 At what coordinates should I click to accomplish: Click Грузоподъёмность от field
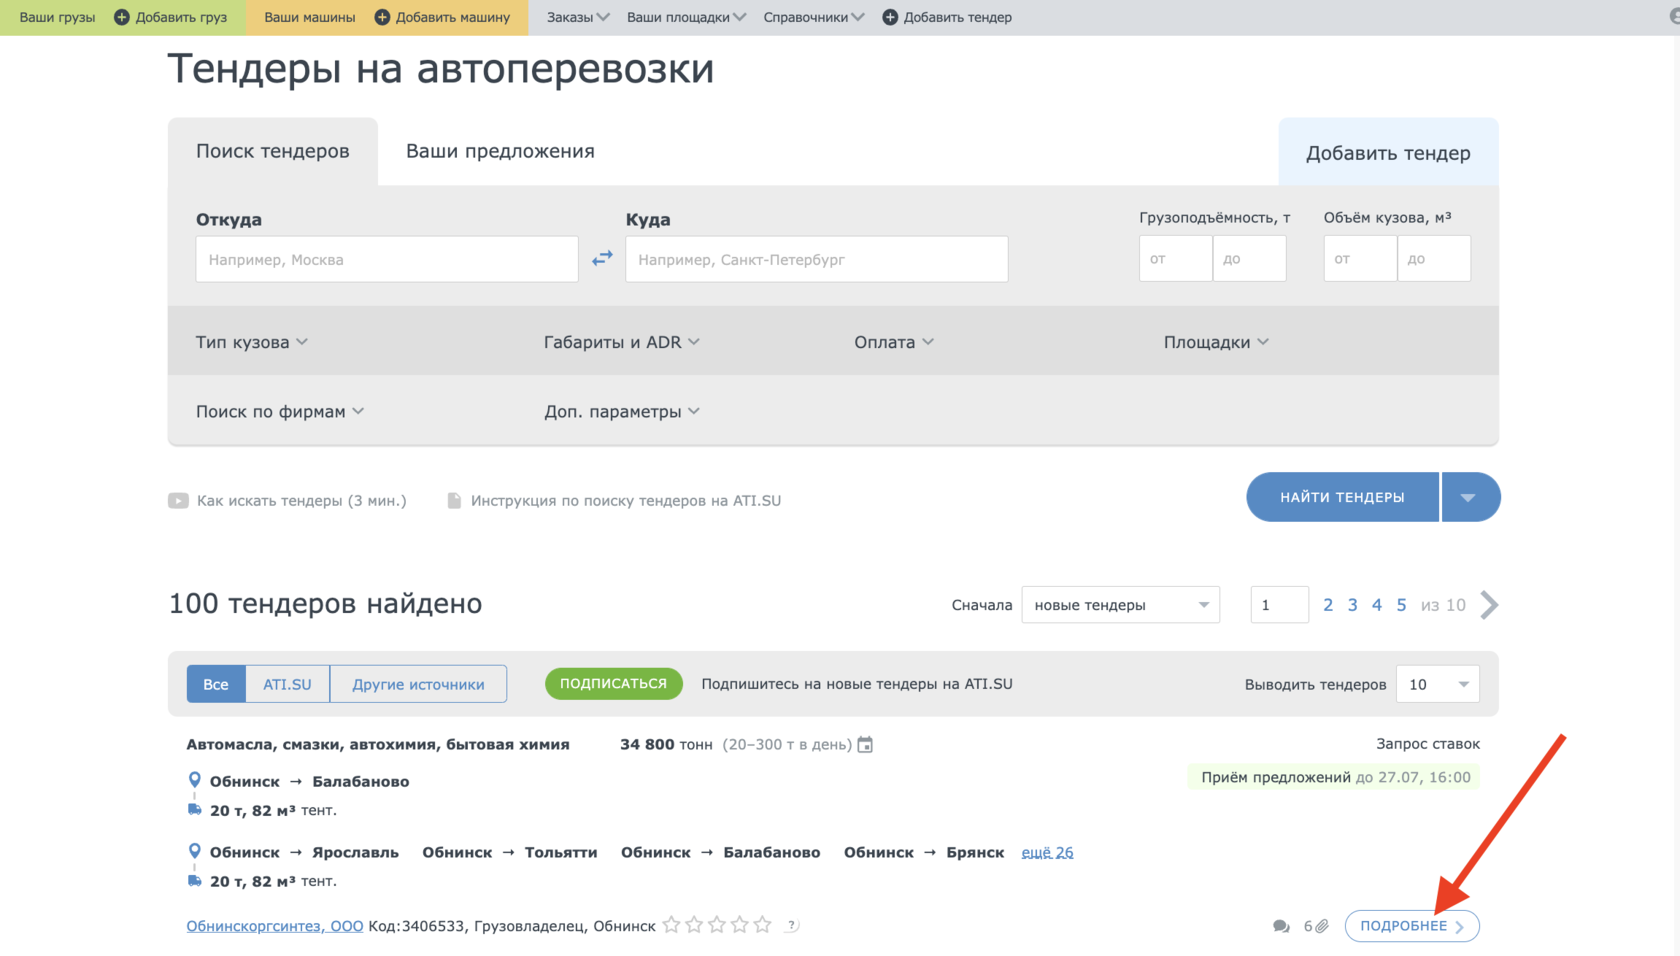[1176, 259]
